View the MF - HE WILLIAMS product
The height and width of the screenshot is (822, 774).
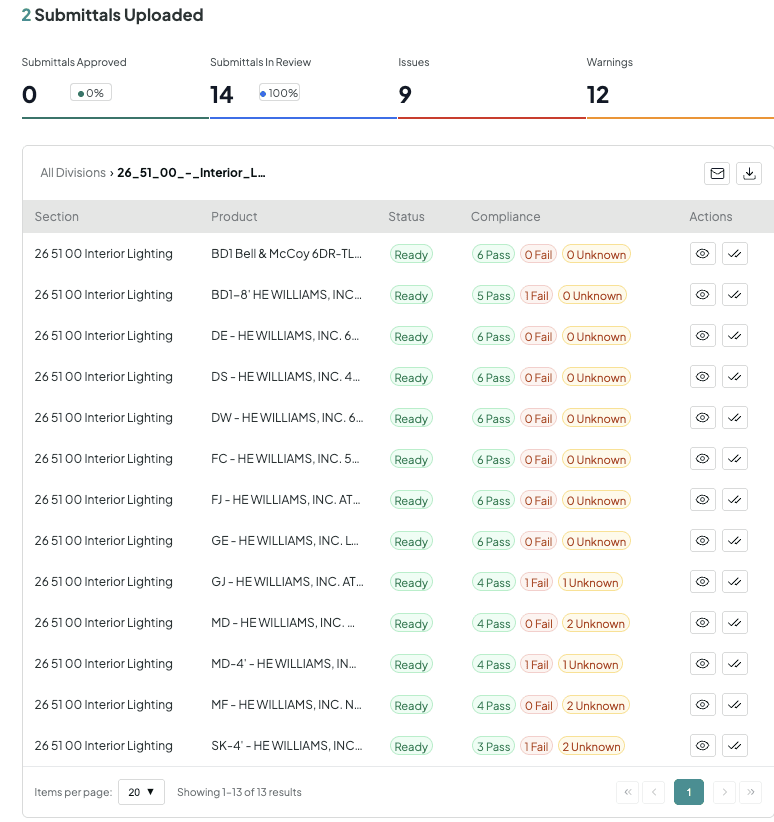click(703, 705)
